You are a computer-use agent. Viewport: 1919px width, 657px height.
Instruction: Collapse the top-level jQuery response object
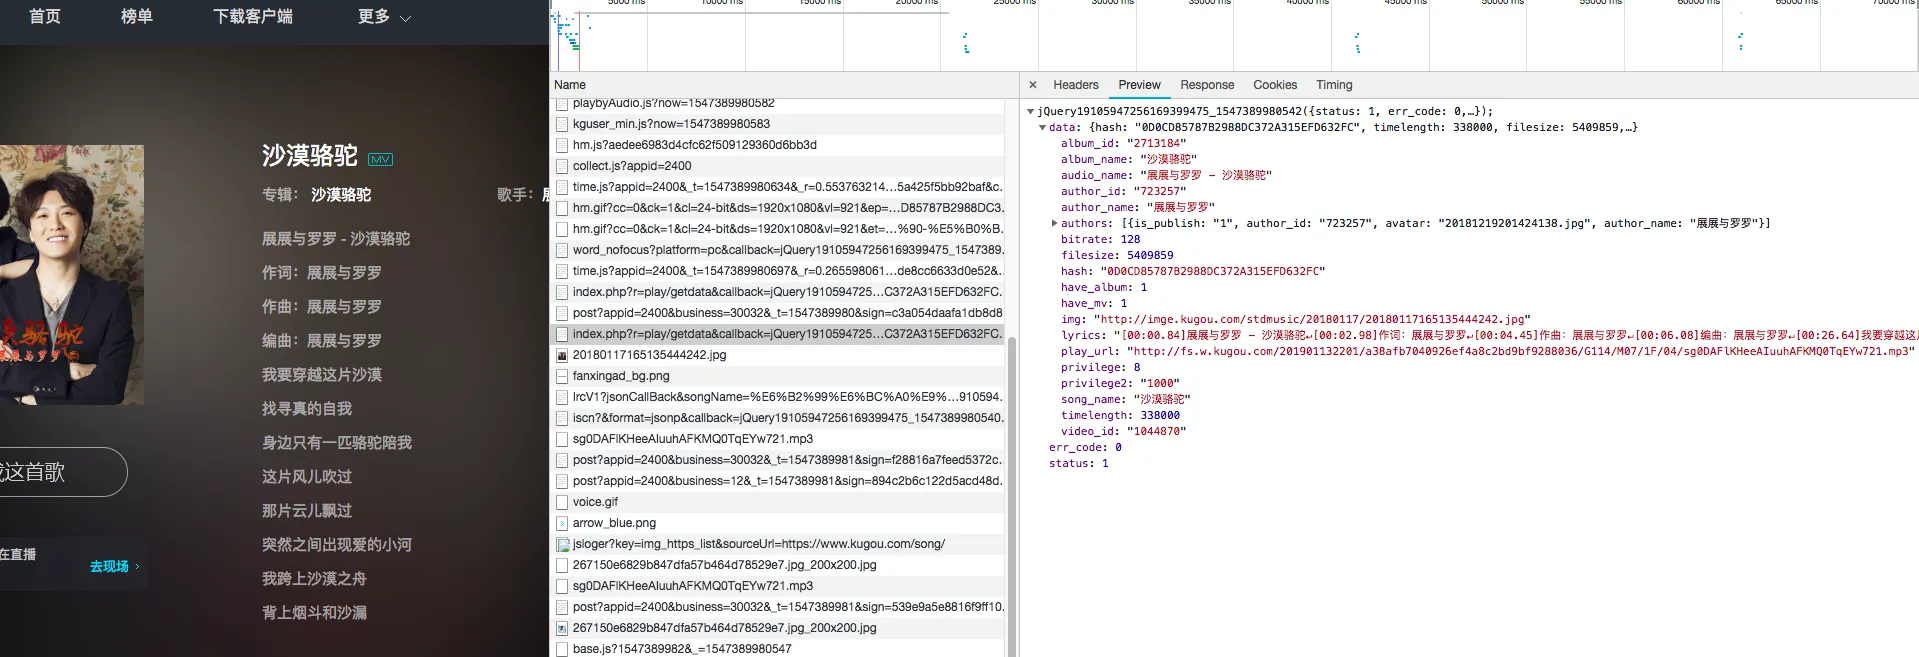[1030, 111]
